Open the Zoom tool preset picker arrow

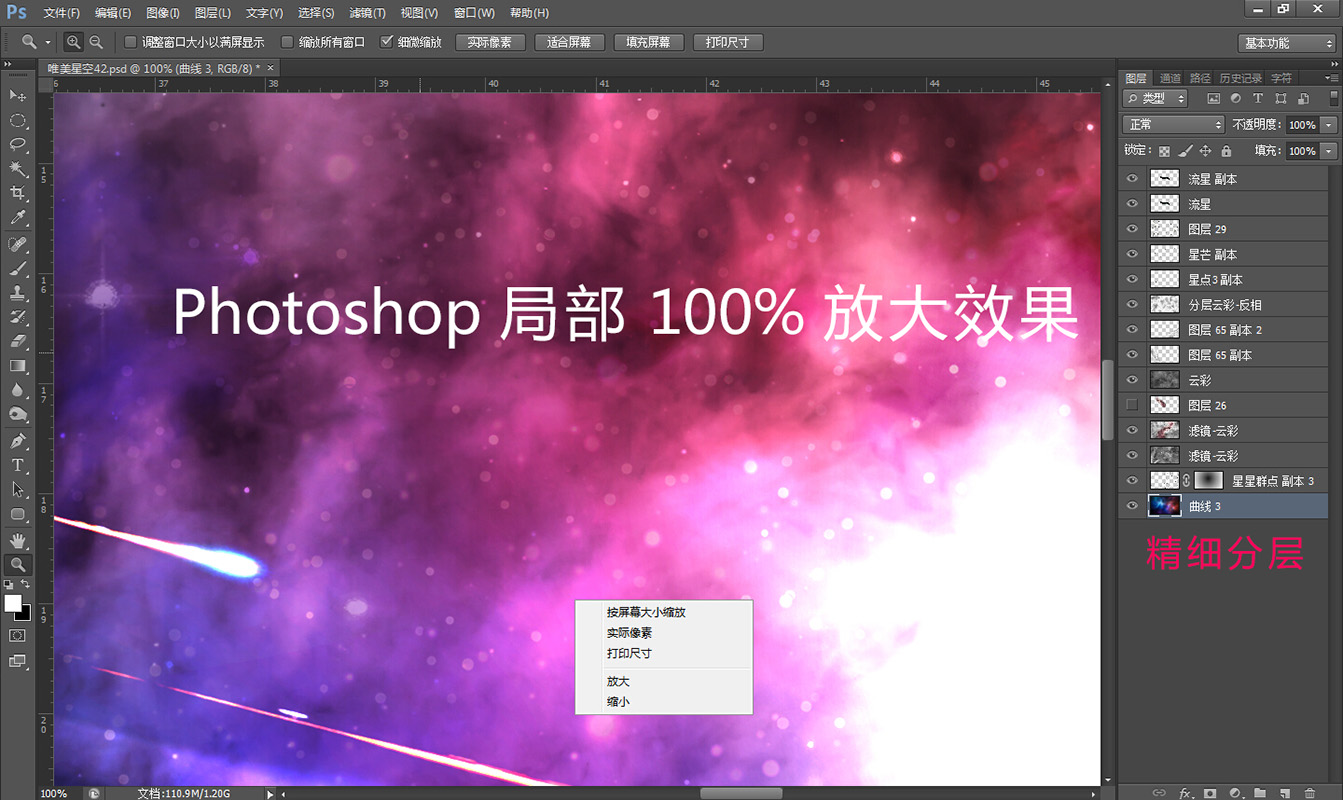(x=48, y=43)
